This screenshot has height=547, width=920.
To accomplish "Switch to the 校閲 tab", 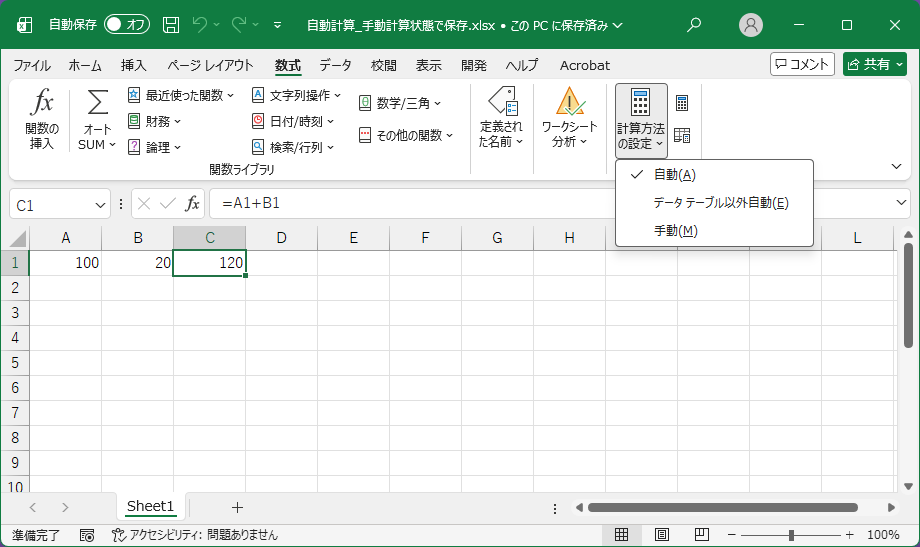I will (384, 65).
